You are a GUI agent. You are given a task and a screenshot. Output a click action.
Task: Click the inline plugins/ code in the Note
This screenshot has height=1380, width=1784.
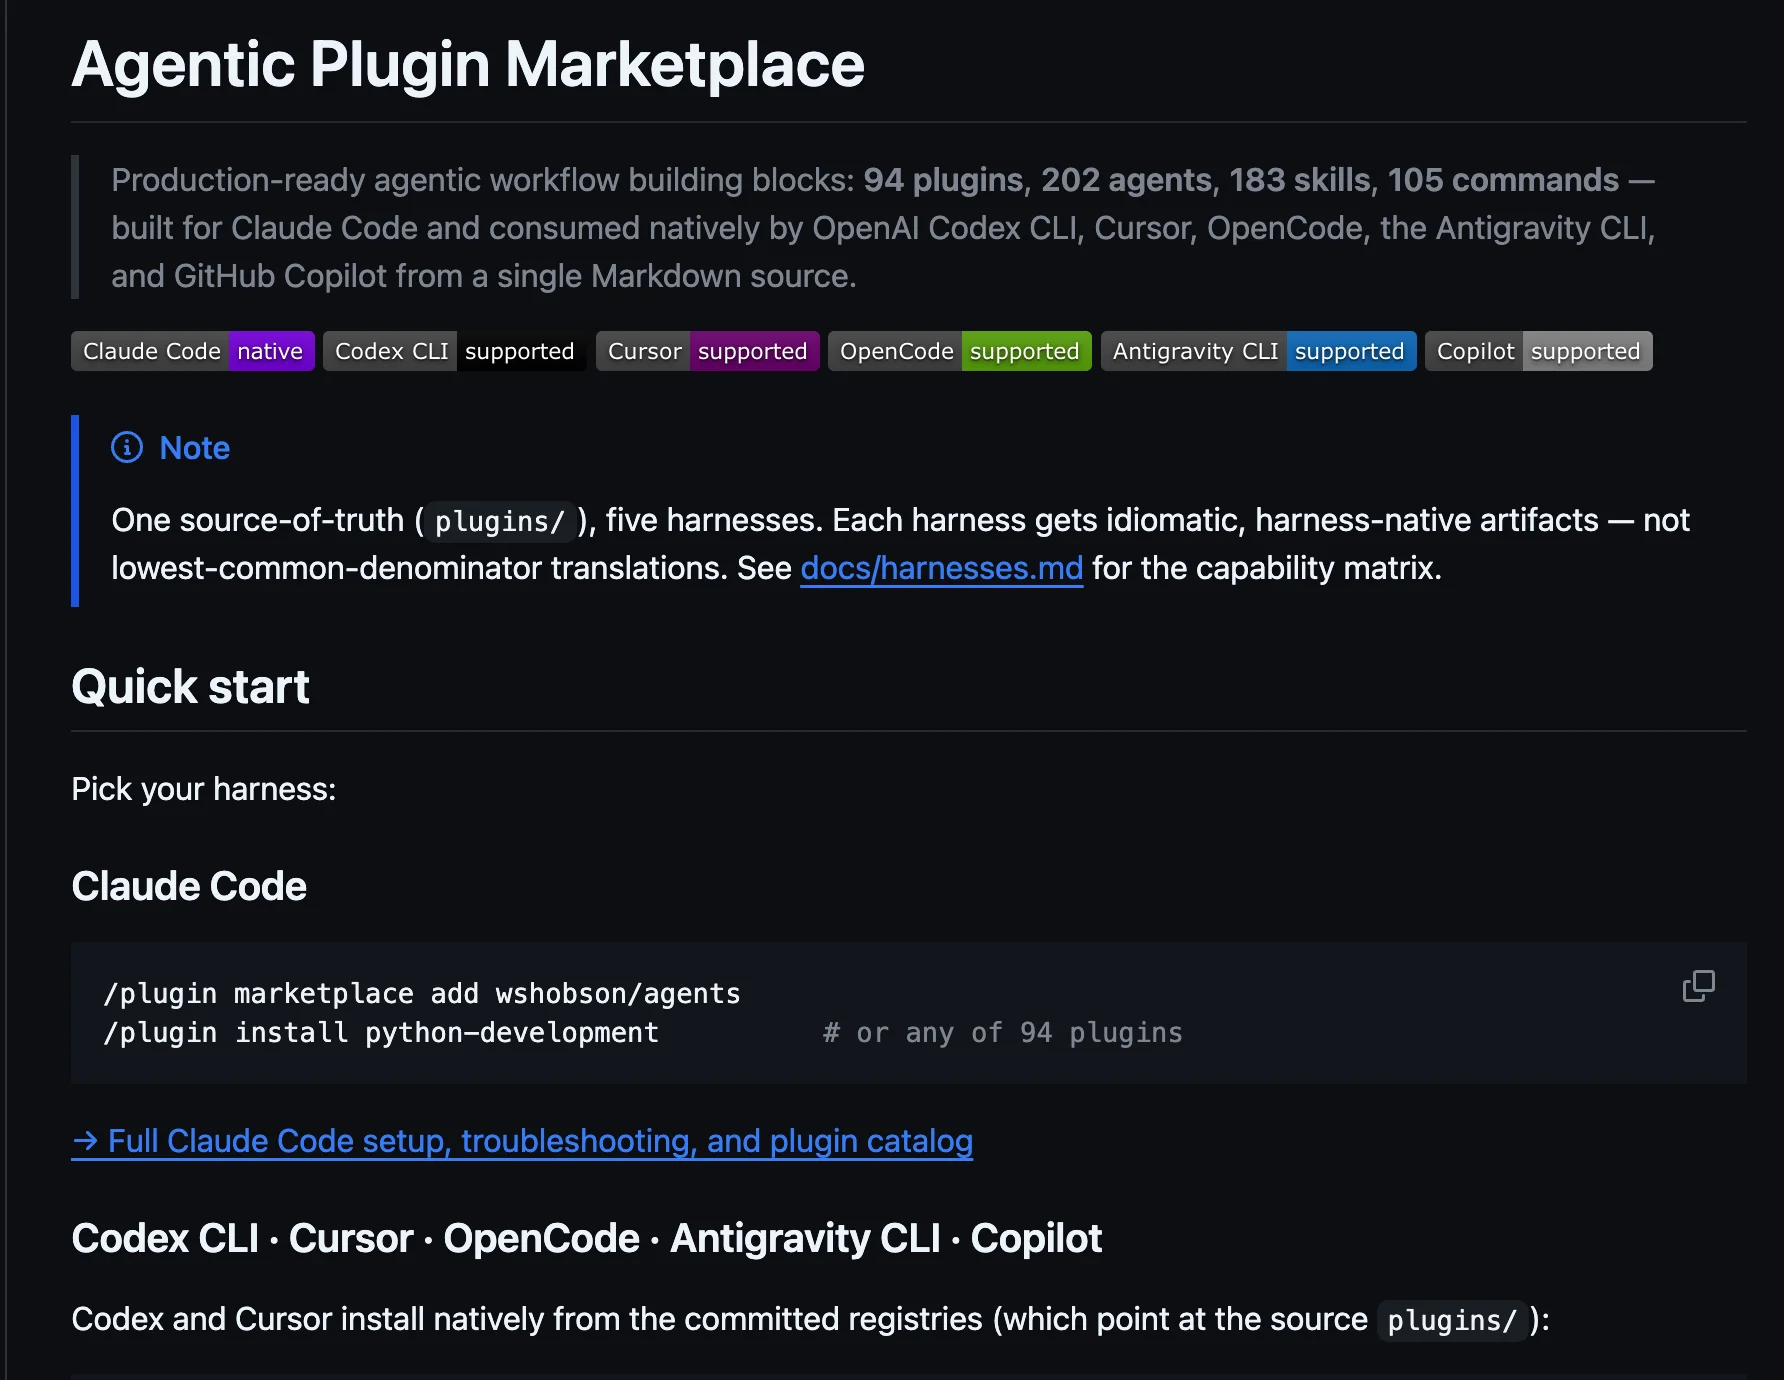click(x=500, y=521)
